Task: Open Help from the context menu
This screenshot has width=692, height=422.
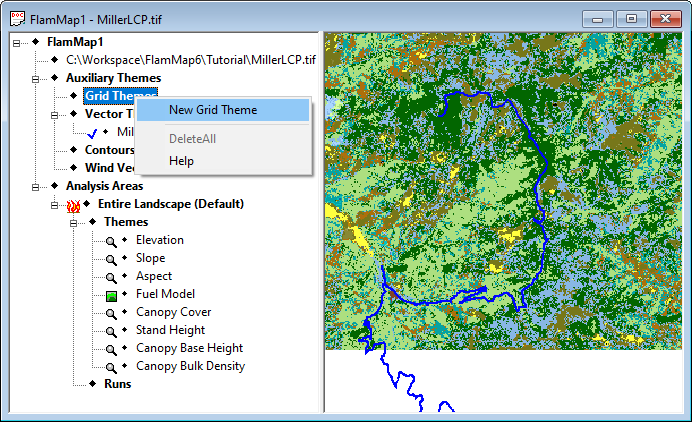Action: point(223,161)
